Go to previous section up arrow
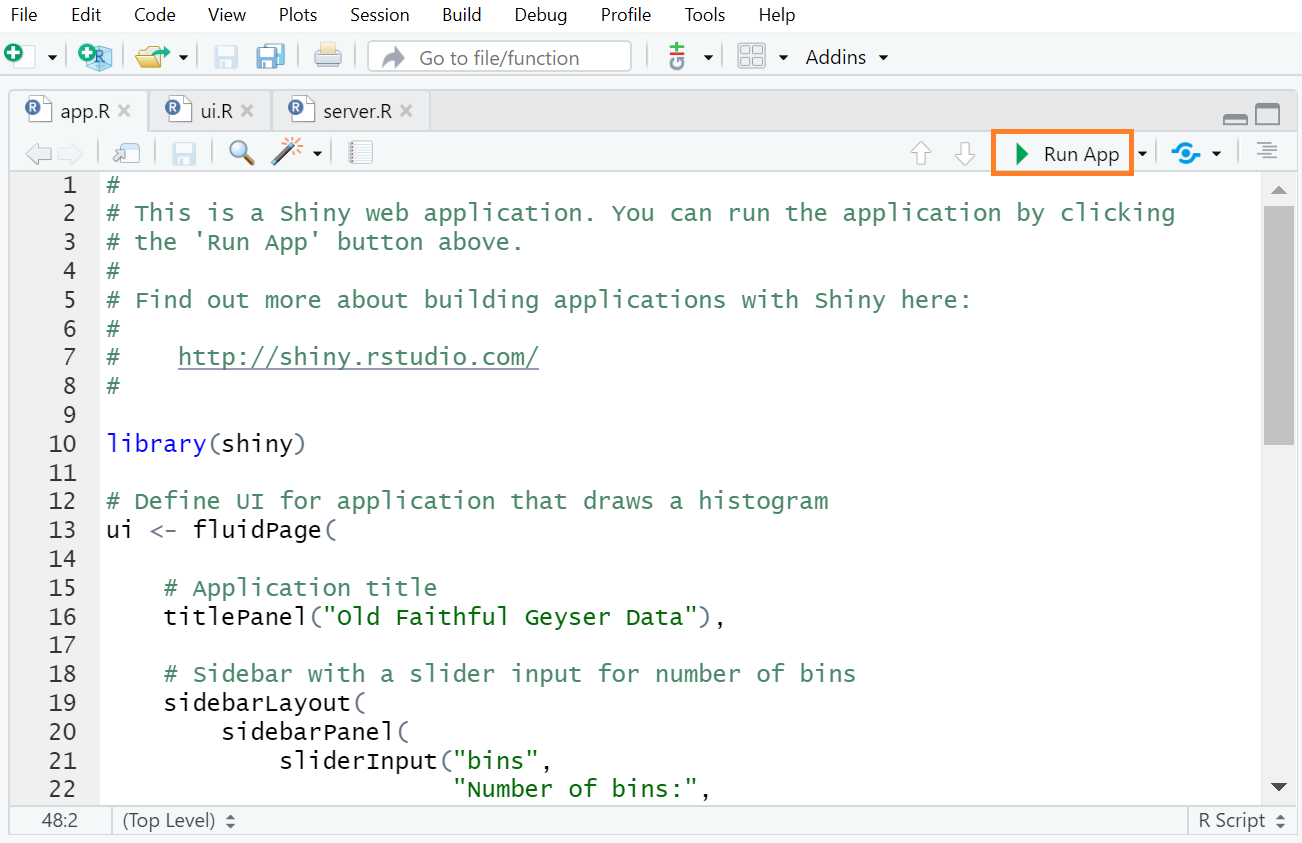Viewport: 1302px width, 843px height. coord(921,153)
